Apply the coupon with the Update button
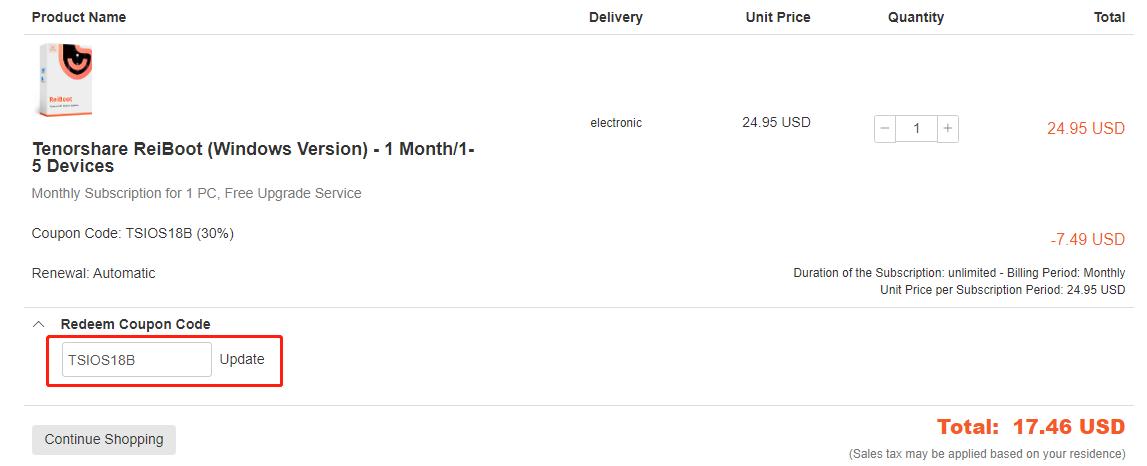This screenshot has width=1147, height=466. pos(242,359)
